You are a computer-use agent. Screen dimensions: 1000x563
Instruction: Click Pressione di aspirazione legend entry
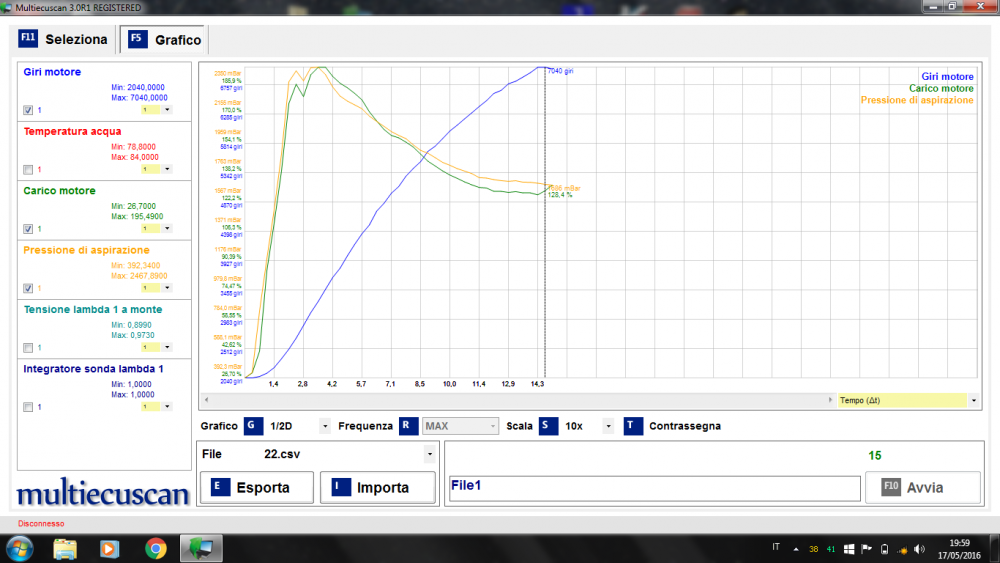click(917, 100)
